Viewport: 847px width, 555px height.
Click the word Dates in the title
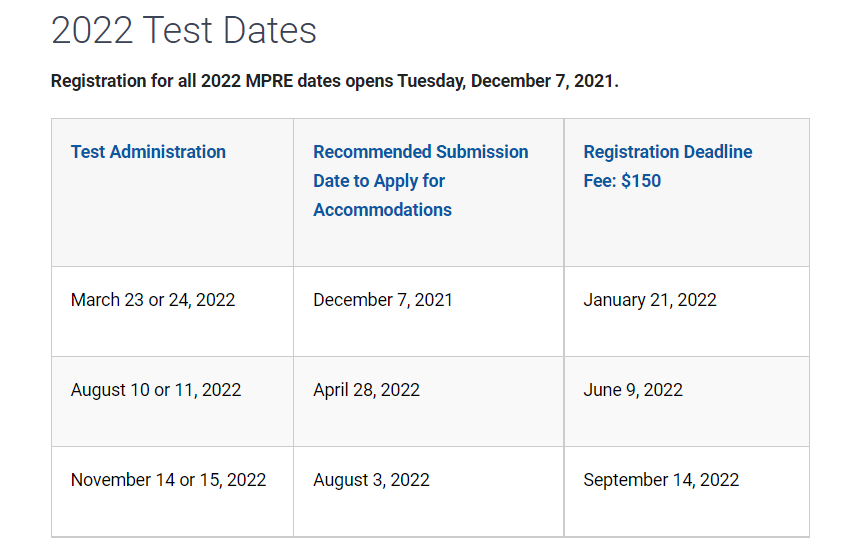(270, 30)
